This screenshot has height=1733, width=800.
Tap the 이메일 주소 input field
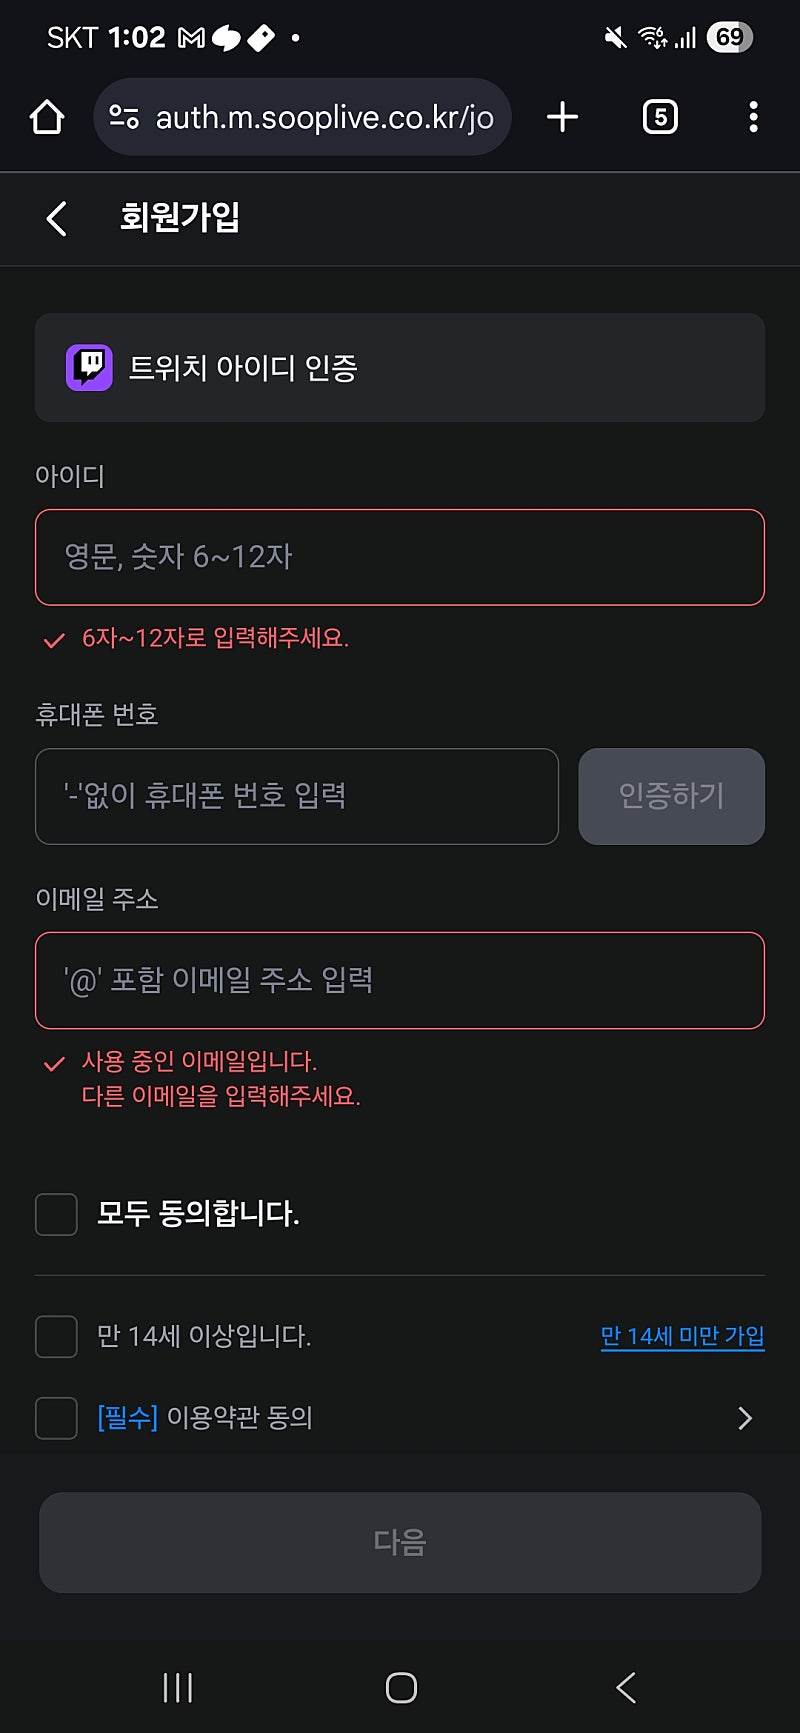tap(400, 980)
